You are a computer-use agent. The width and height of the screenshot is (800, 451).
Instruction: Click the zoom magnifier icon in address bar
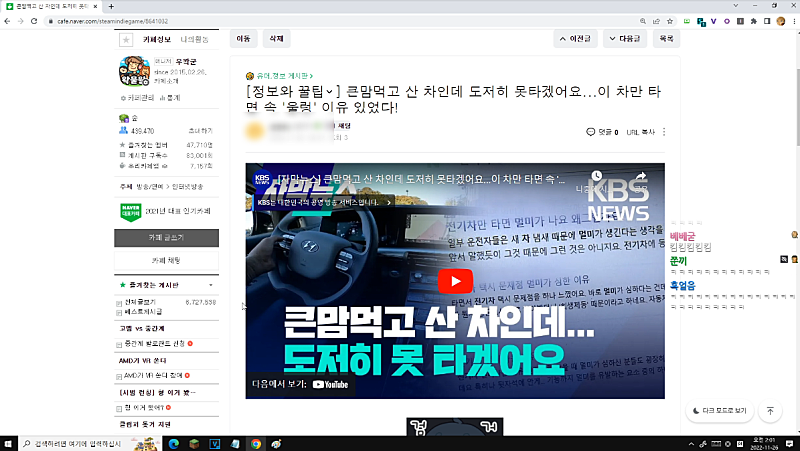click(x=643, y=21)
